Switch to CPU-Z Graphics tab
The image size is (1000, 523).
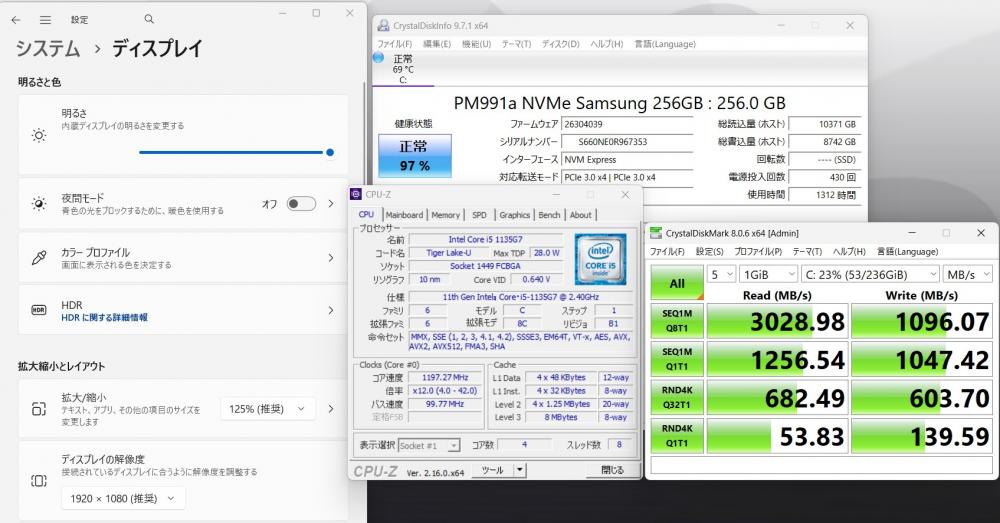pos(514,215)
